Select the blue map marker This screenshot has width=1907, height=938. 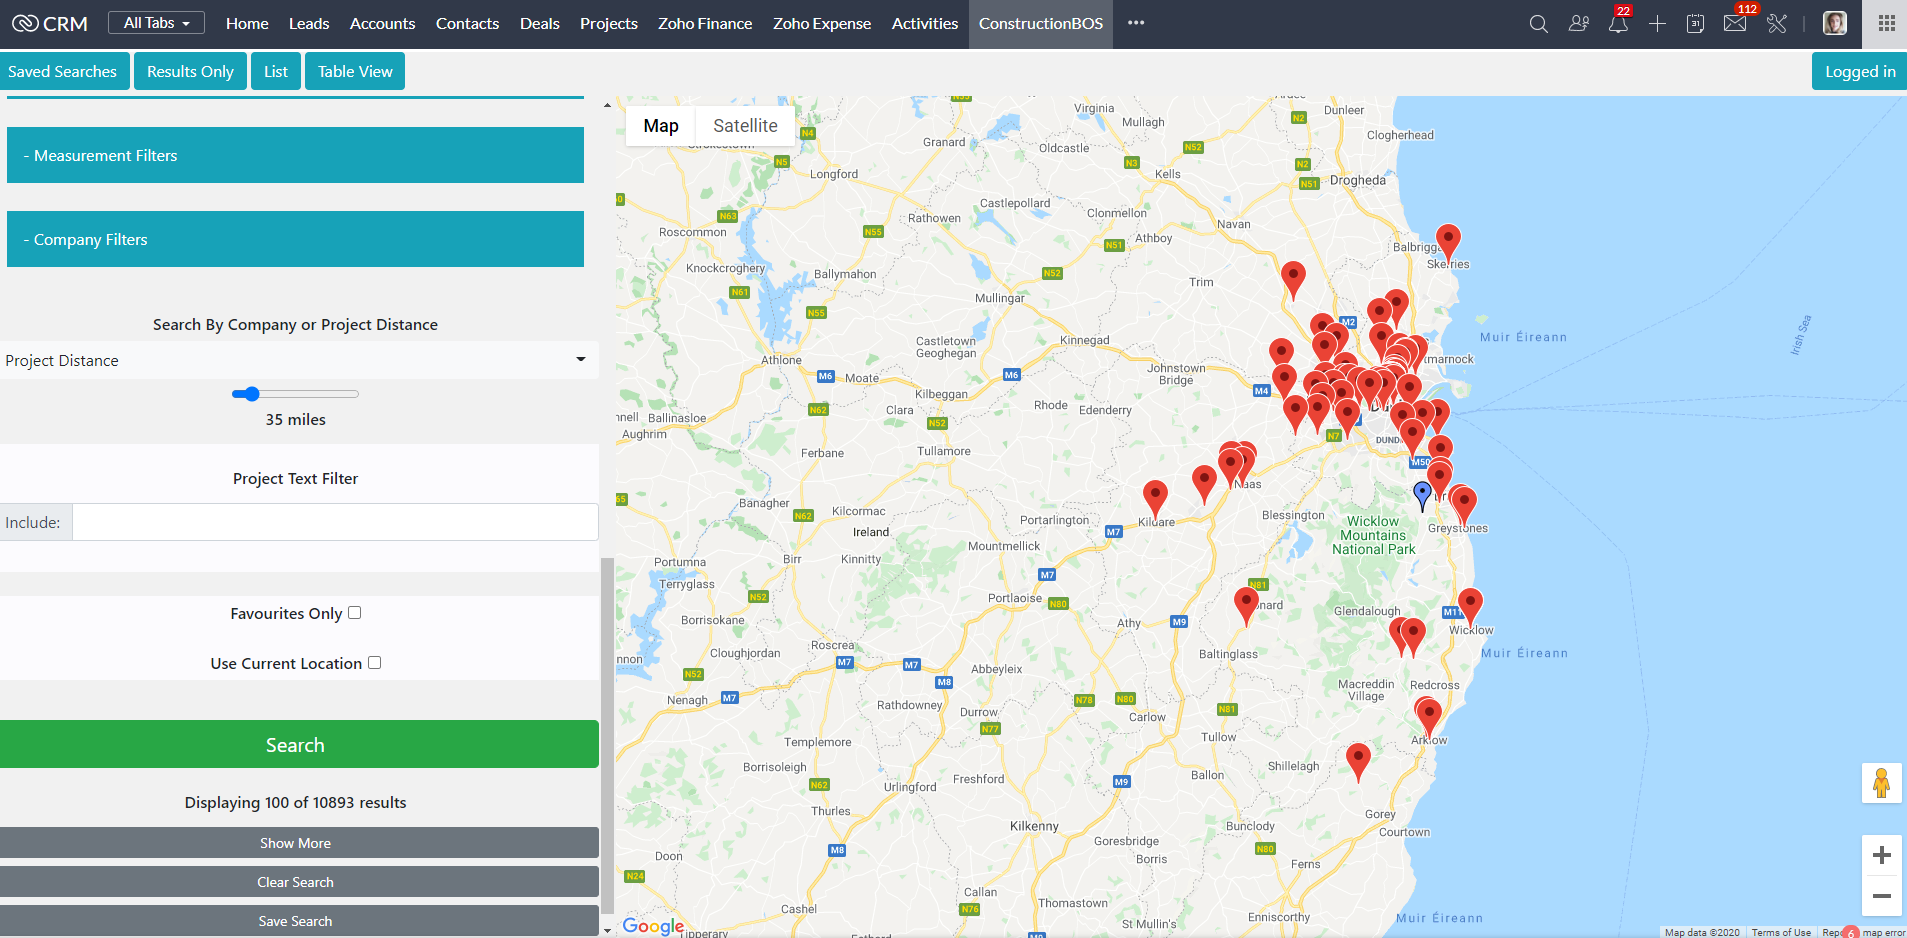[x=1422, y=496]
